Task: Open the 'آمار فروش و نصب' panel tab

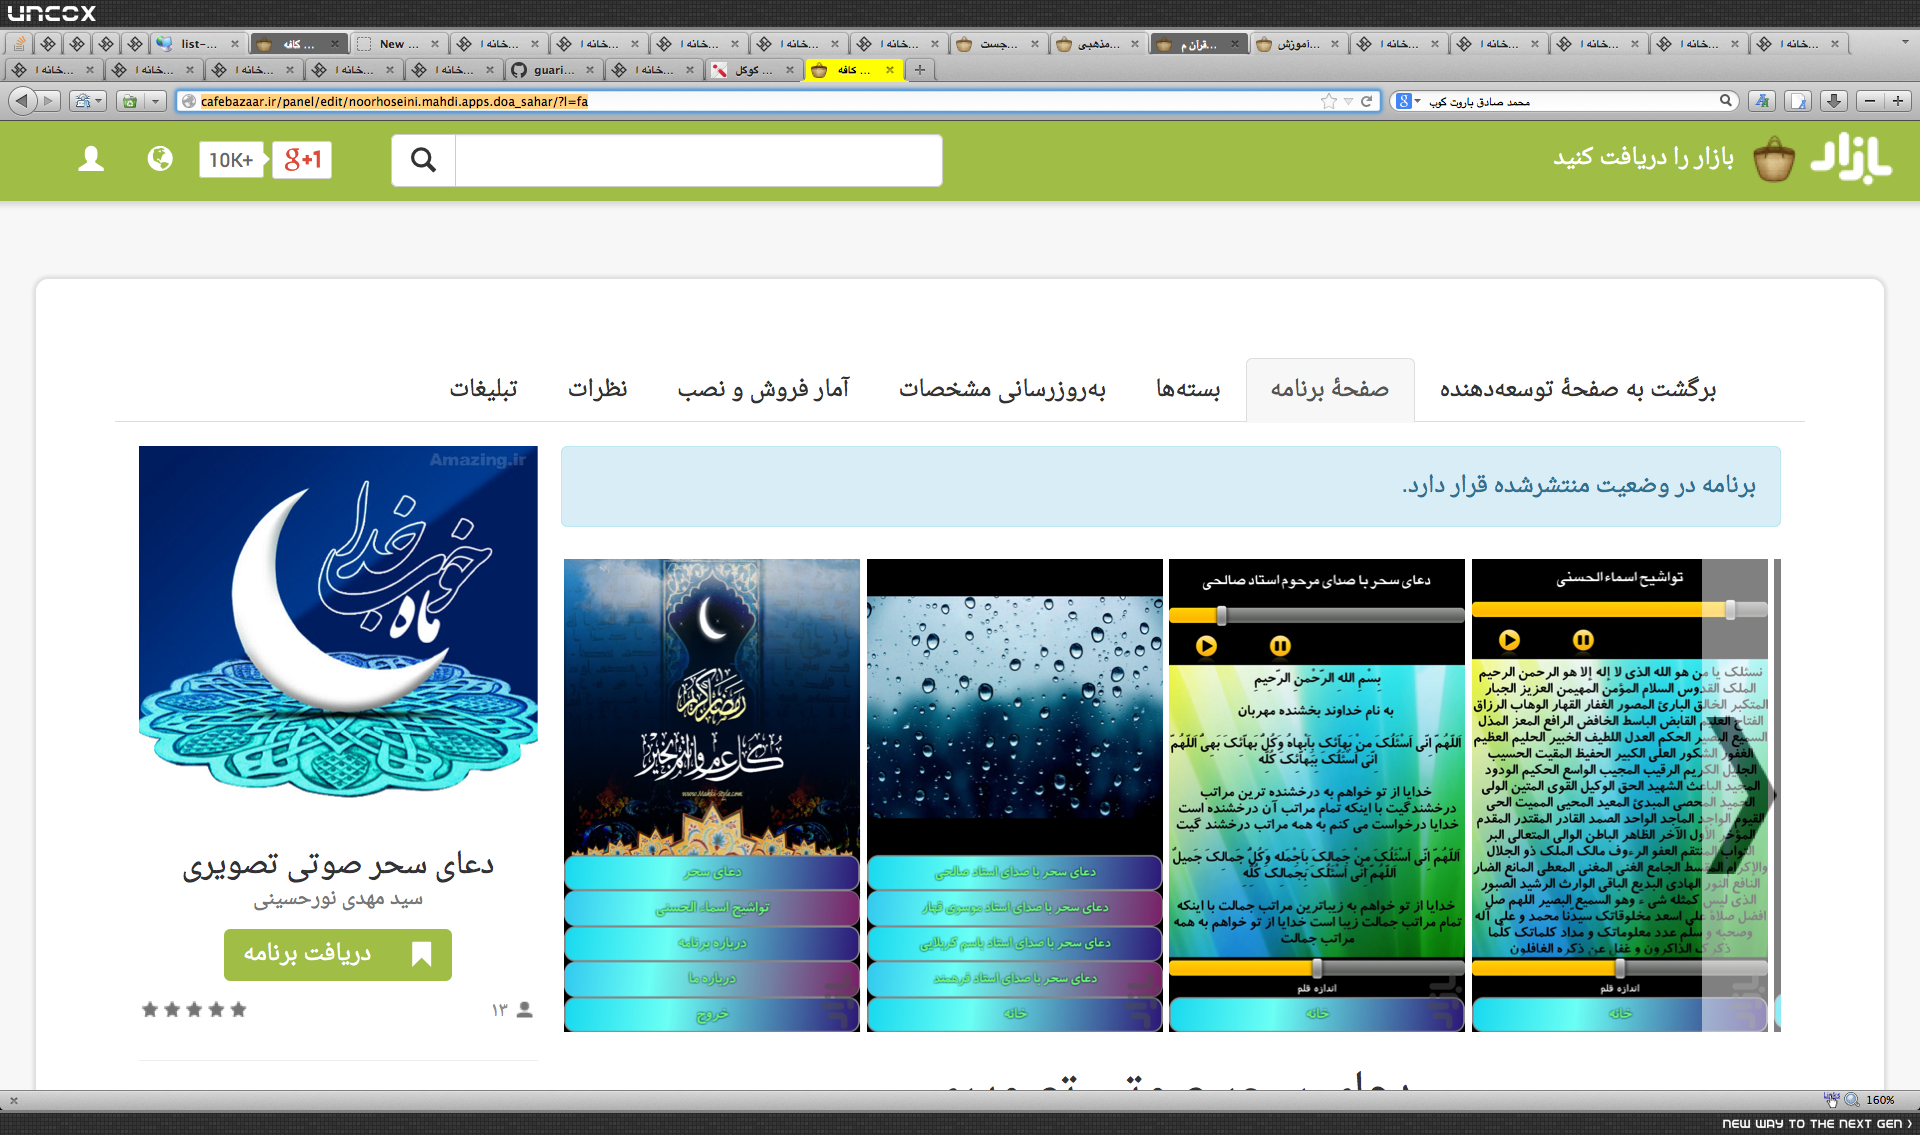Action: (x=763, y=389)
